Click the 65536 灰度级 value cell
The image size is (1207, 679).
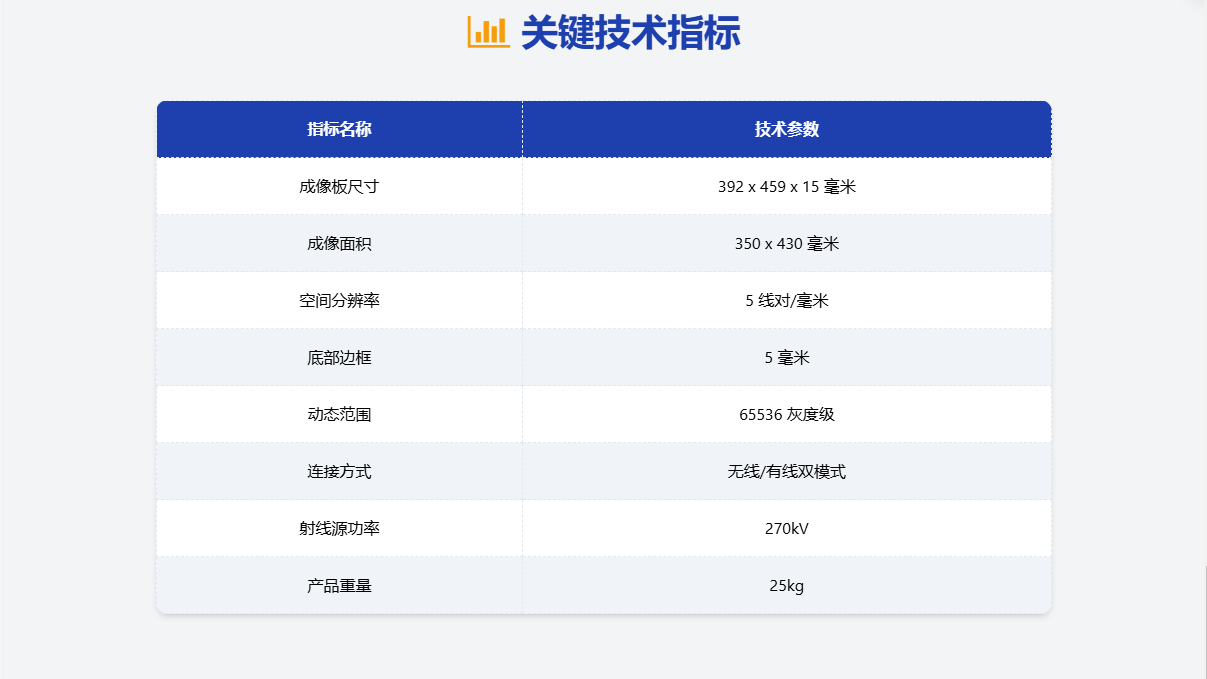pos(786,414)
